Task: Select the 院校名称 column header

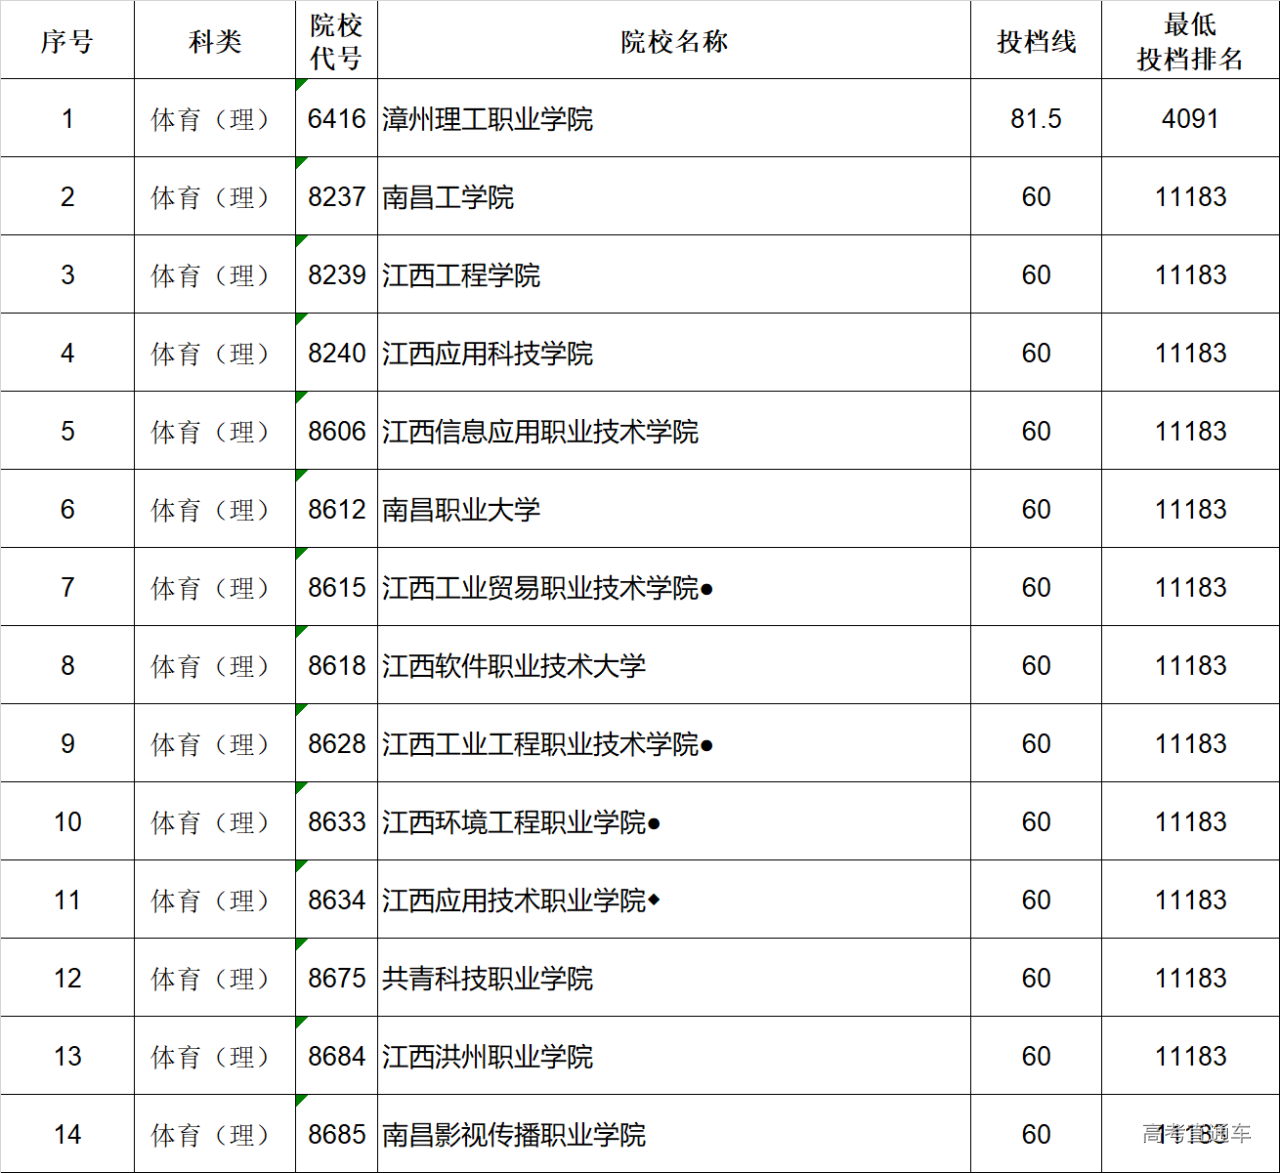Action: coord(673,41)
